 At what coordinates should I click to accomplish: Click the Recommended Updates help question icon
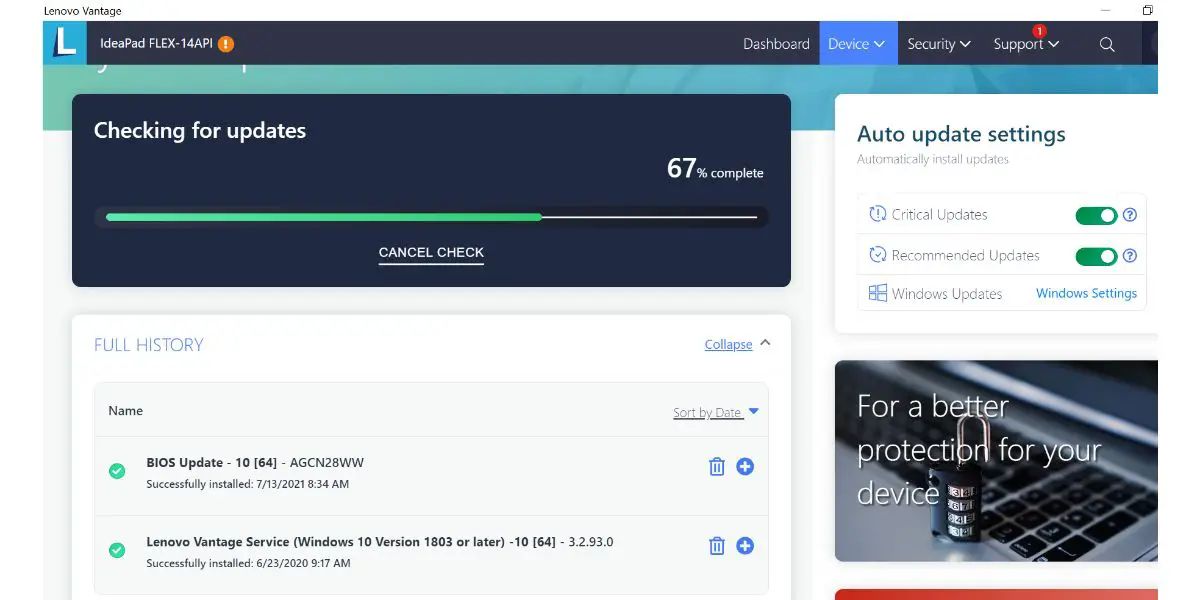(x=1130, y=256)
